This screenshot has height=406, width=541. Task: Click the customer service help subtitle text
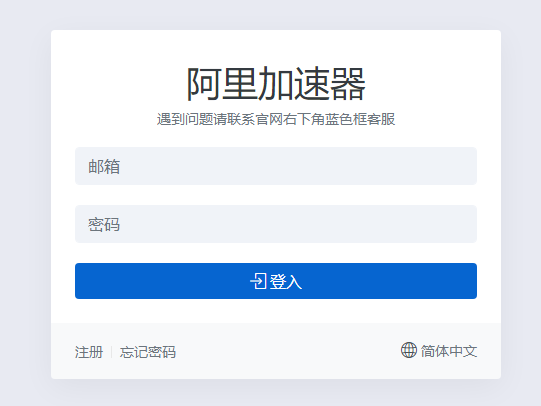click(276, 119)
